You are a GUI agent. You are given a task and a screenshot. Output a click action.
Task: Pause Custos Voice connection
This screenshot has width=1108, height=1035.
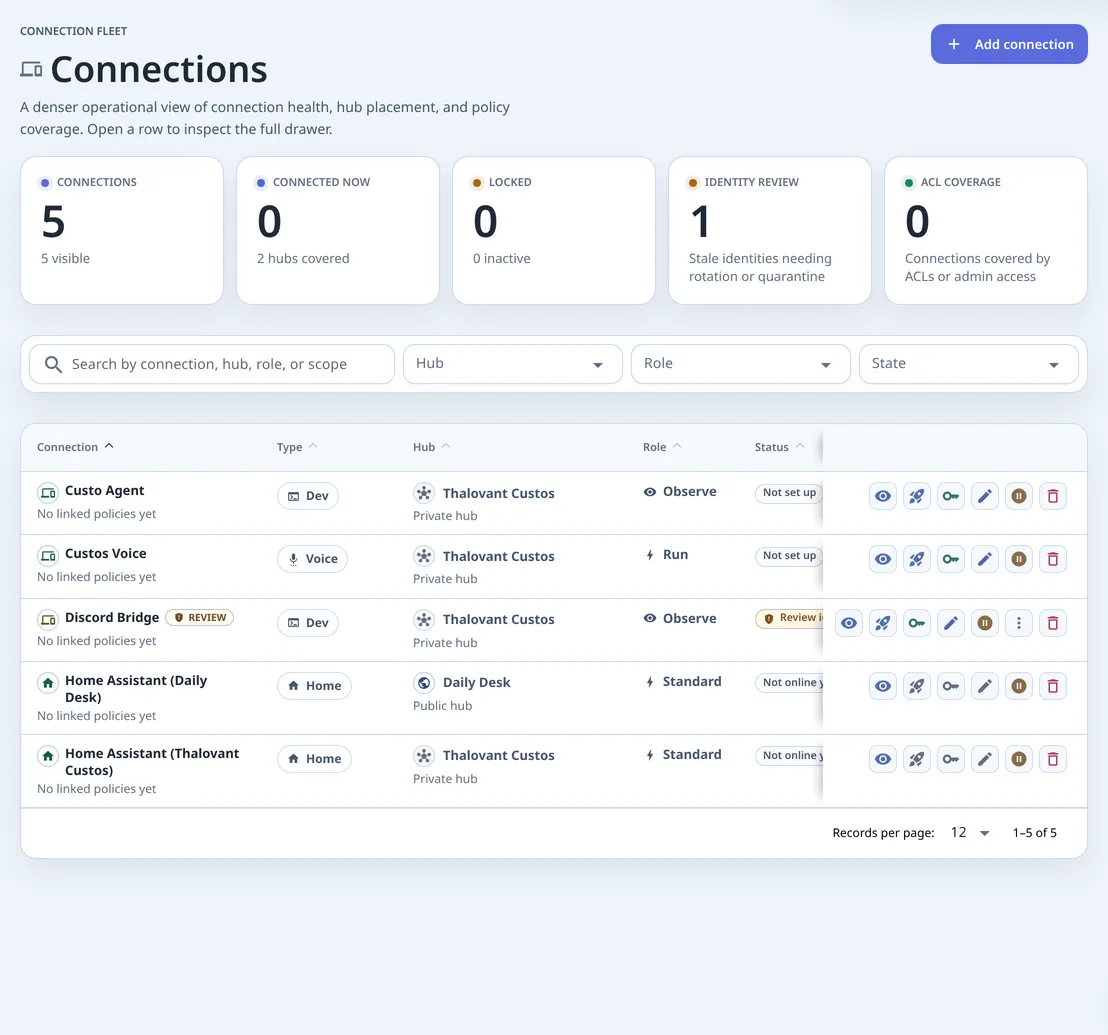(1018, 559)
